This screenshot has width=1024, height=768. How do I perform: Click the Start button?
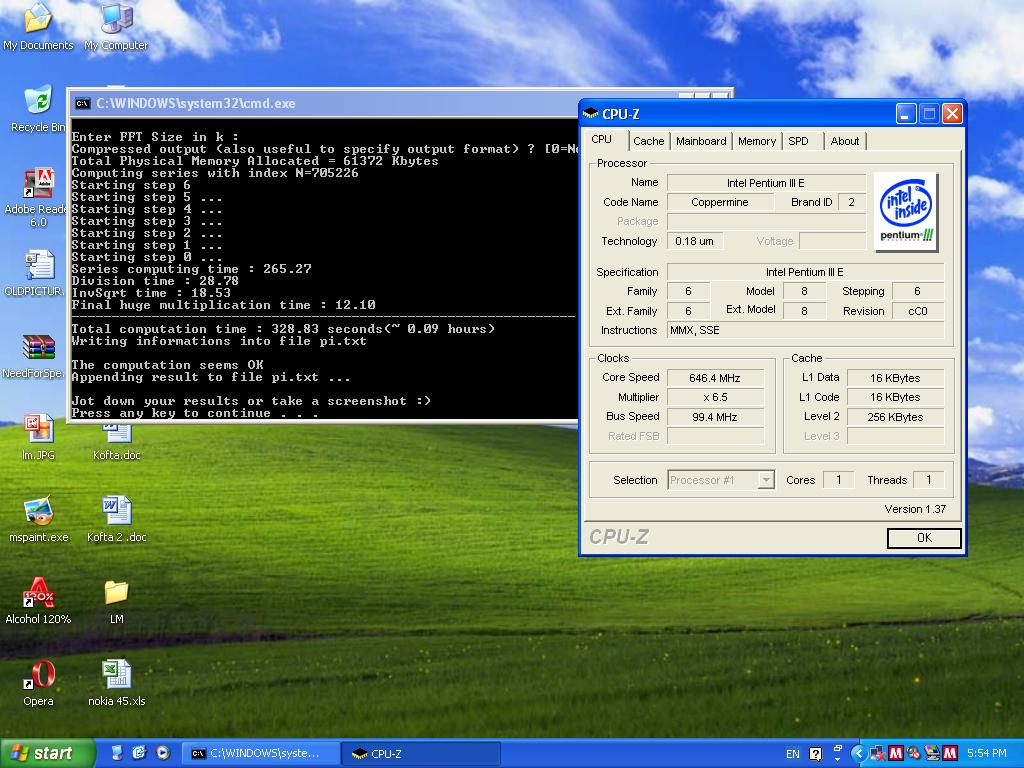click(46, 753)
